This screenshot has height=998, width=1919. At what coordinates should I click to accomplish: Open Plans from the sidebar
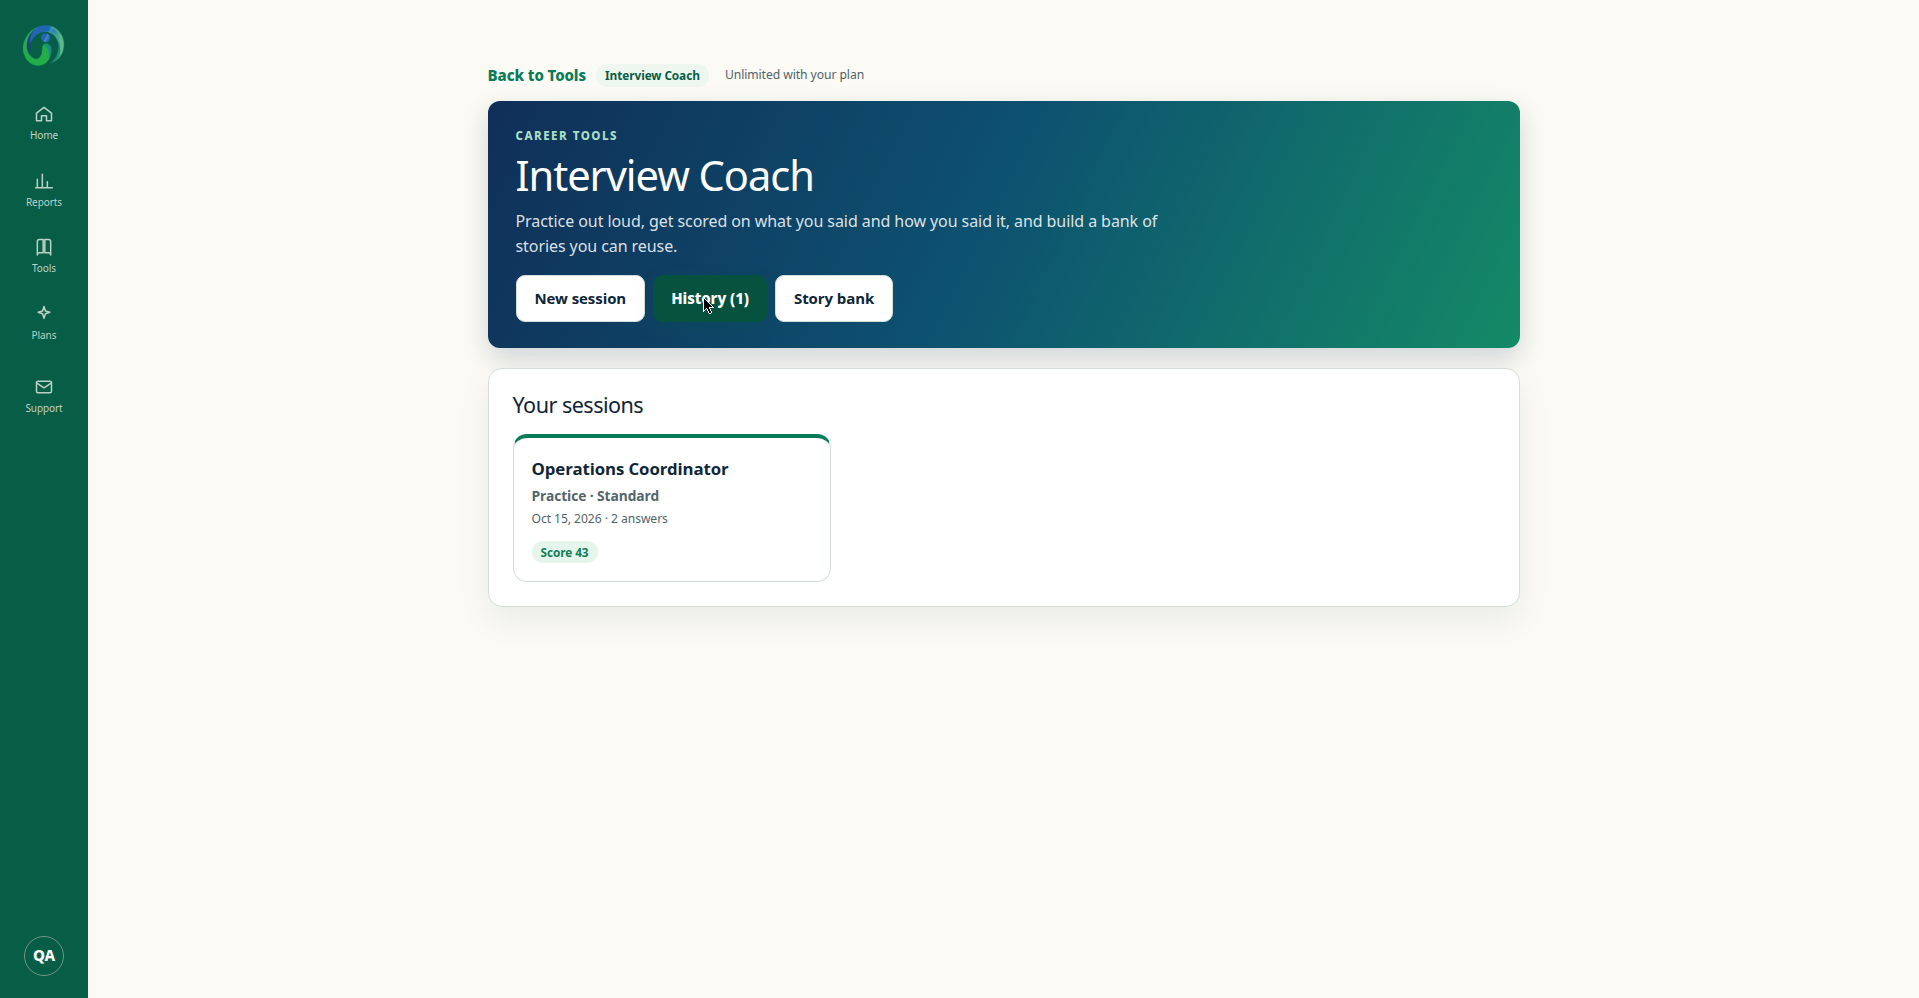point(44,323)
